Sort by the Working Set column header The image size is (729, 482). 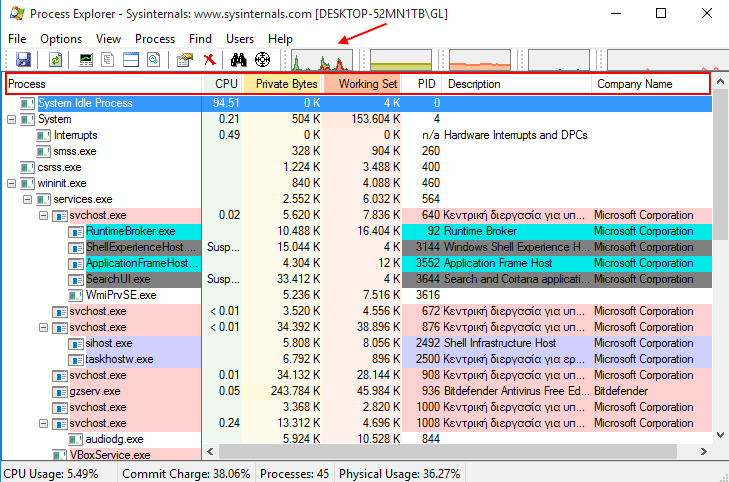pos(362,84)
